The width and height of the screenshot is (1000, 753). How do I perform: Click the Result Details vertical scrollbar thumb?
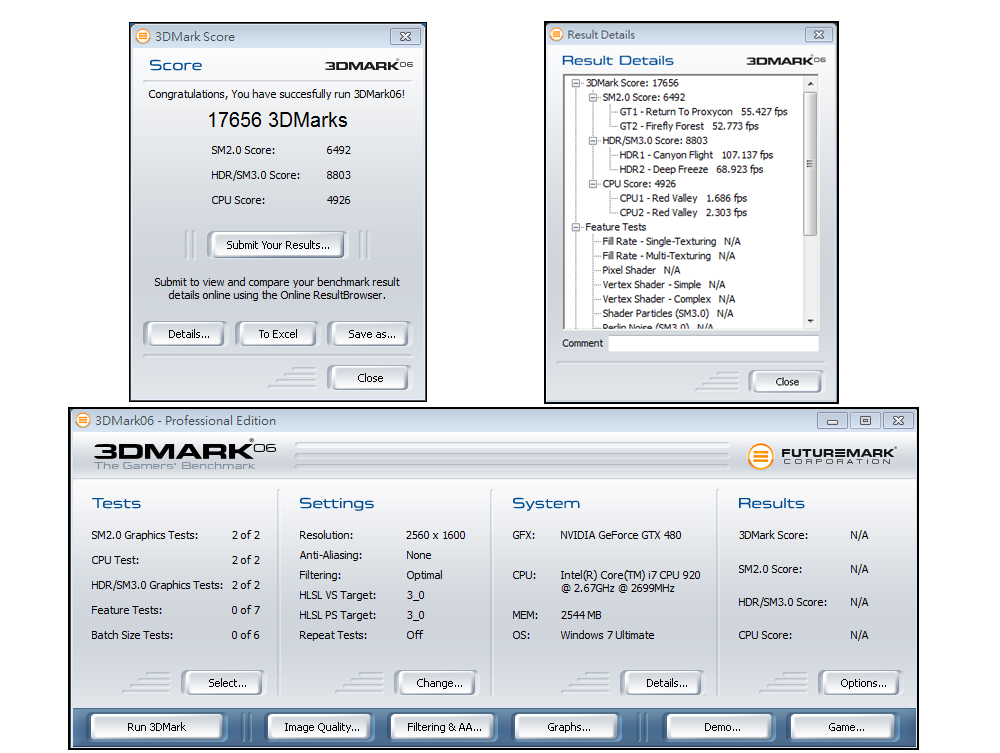tap(810, 164)
